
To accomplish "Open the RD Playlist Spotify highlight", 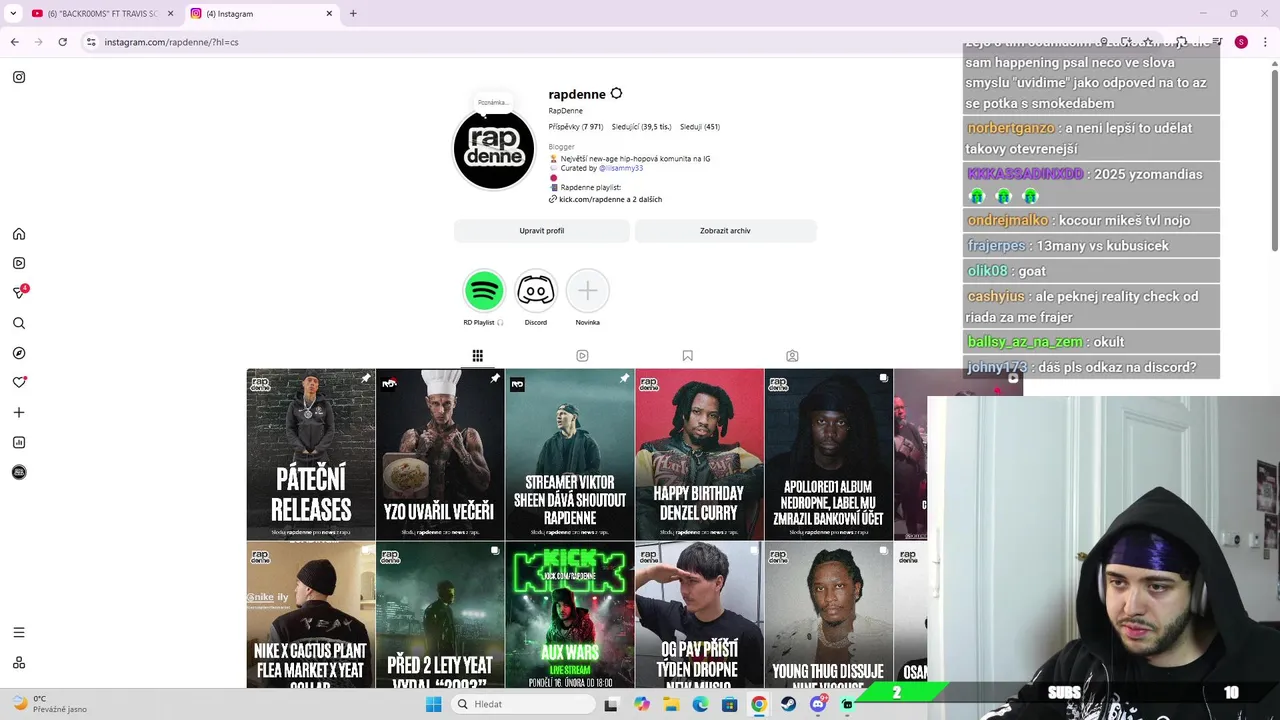I will (484, 291).
